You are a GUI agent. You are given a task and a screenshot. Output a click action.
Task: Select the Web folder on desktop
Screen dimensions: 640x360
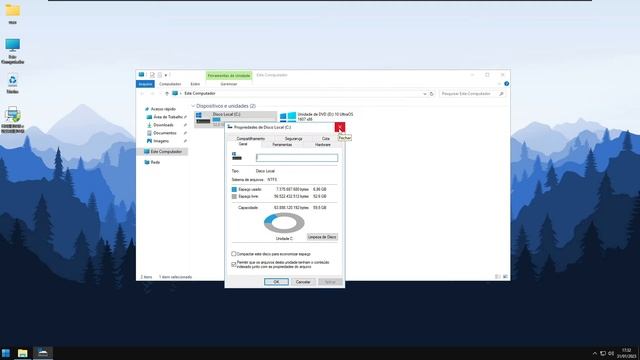pyautogui.click(x=13, y=13)
